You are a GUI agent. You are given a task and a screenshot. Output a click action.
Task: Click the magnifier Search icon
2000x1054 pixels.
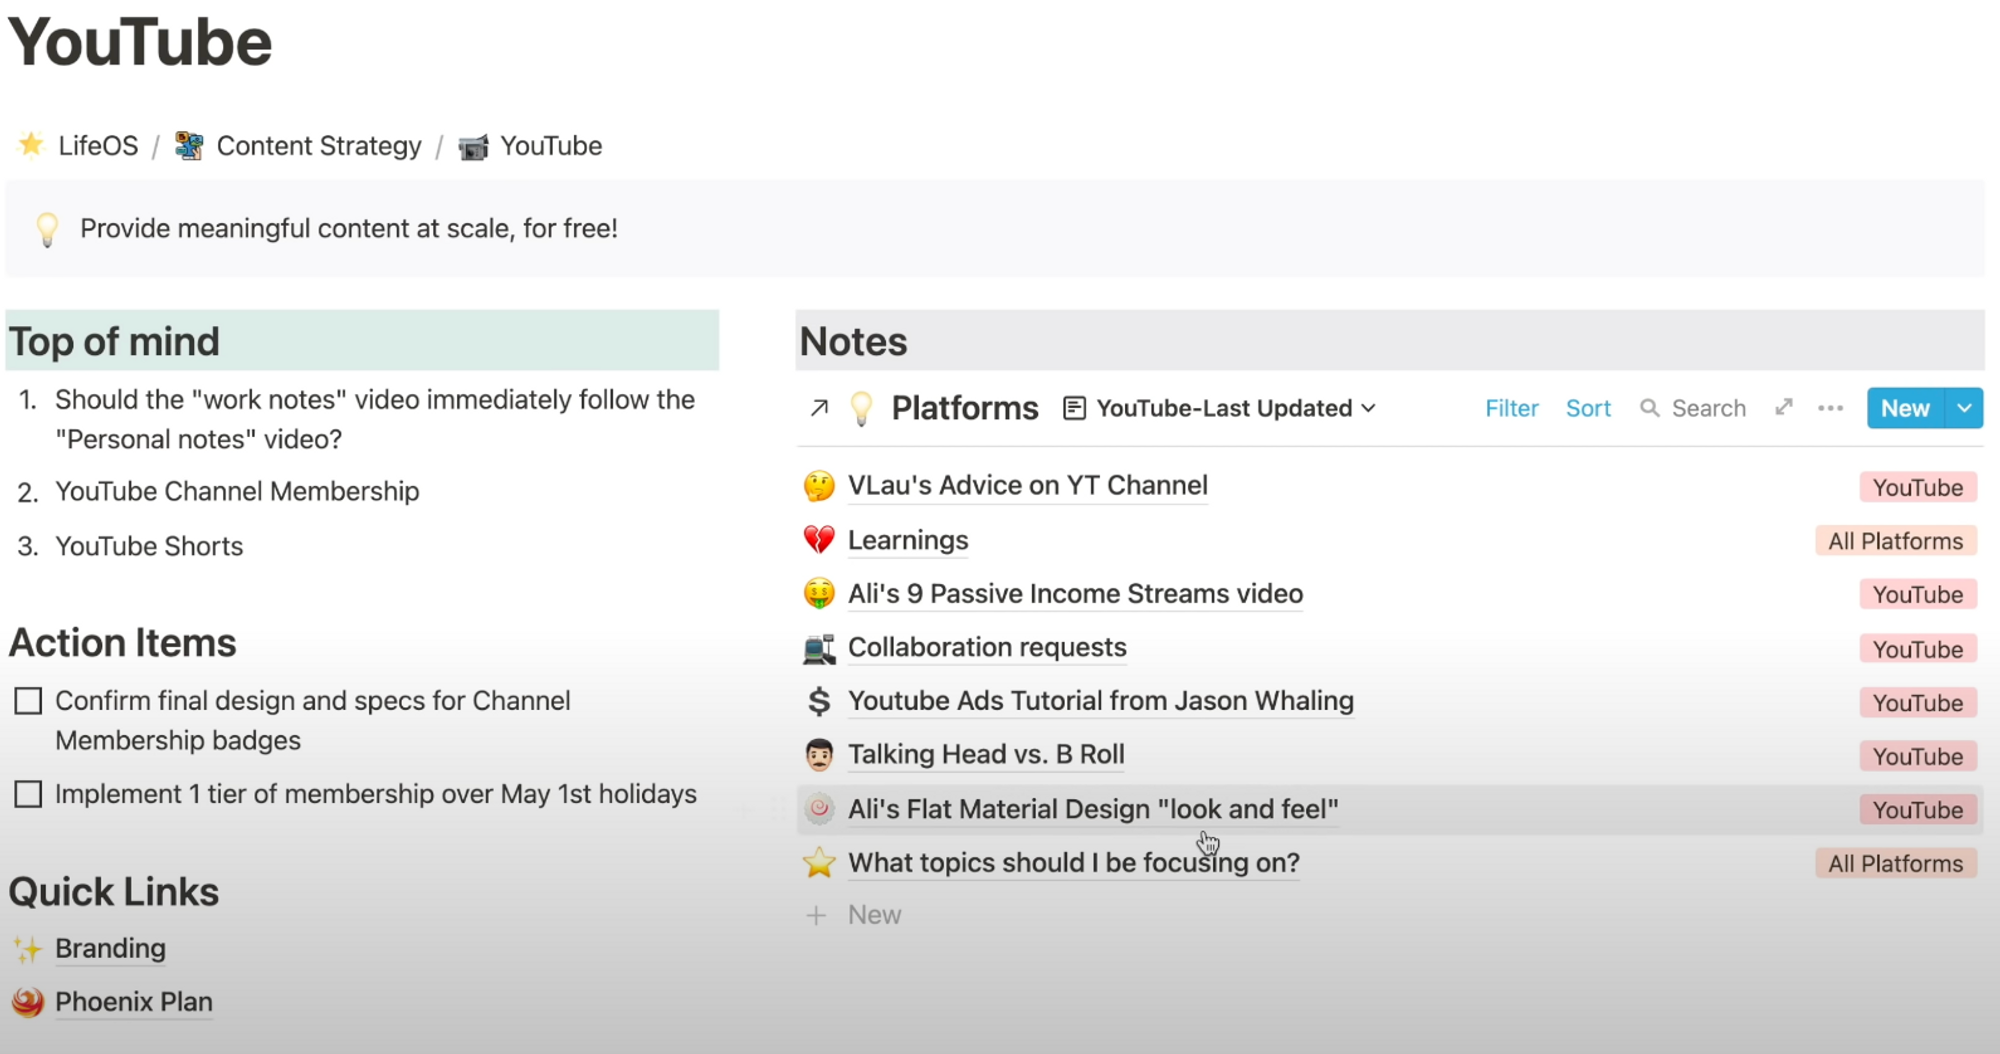coord(1650,408)
